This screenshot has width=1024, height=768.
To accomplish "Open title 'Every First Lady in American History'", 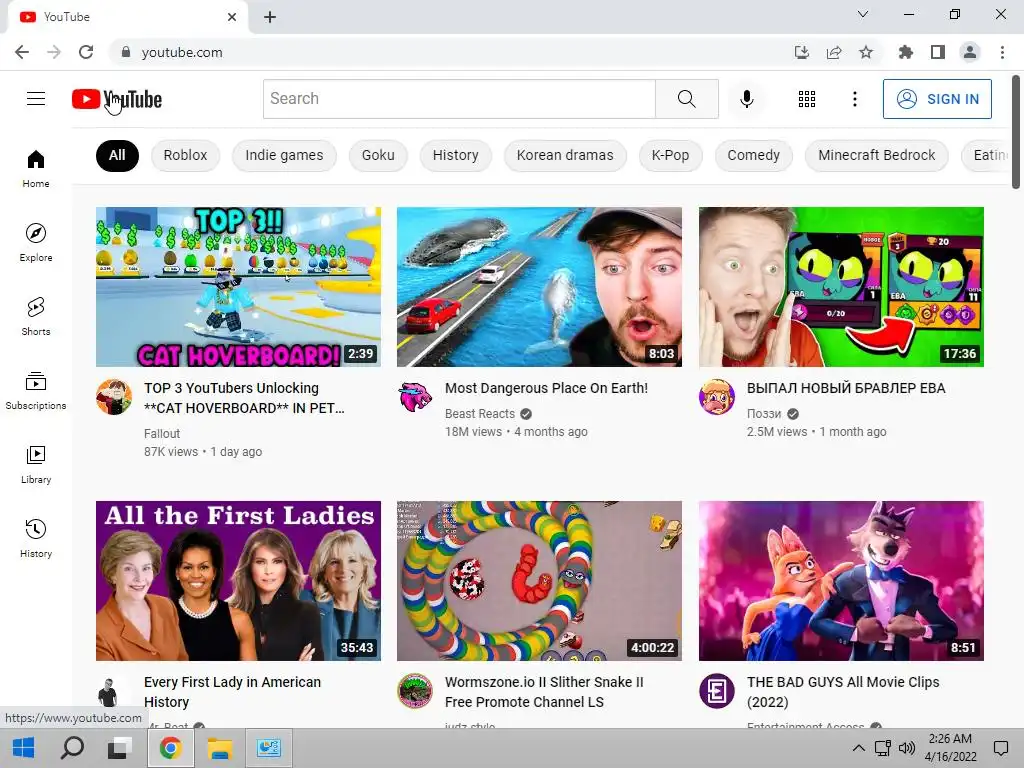I will pyautogui.click(x=232, y=692).
